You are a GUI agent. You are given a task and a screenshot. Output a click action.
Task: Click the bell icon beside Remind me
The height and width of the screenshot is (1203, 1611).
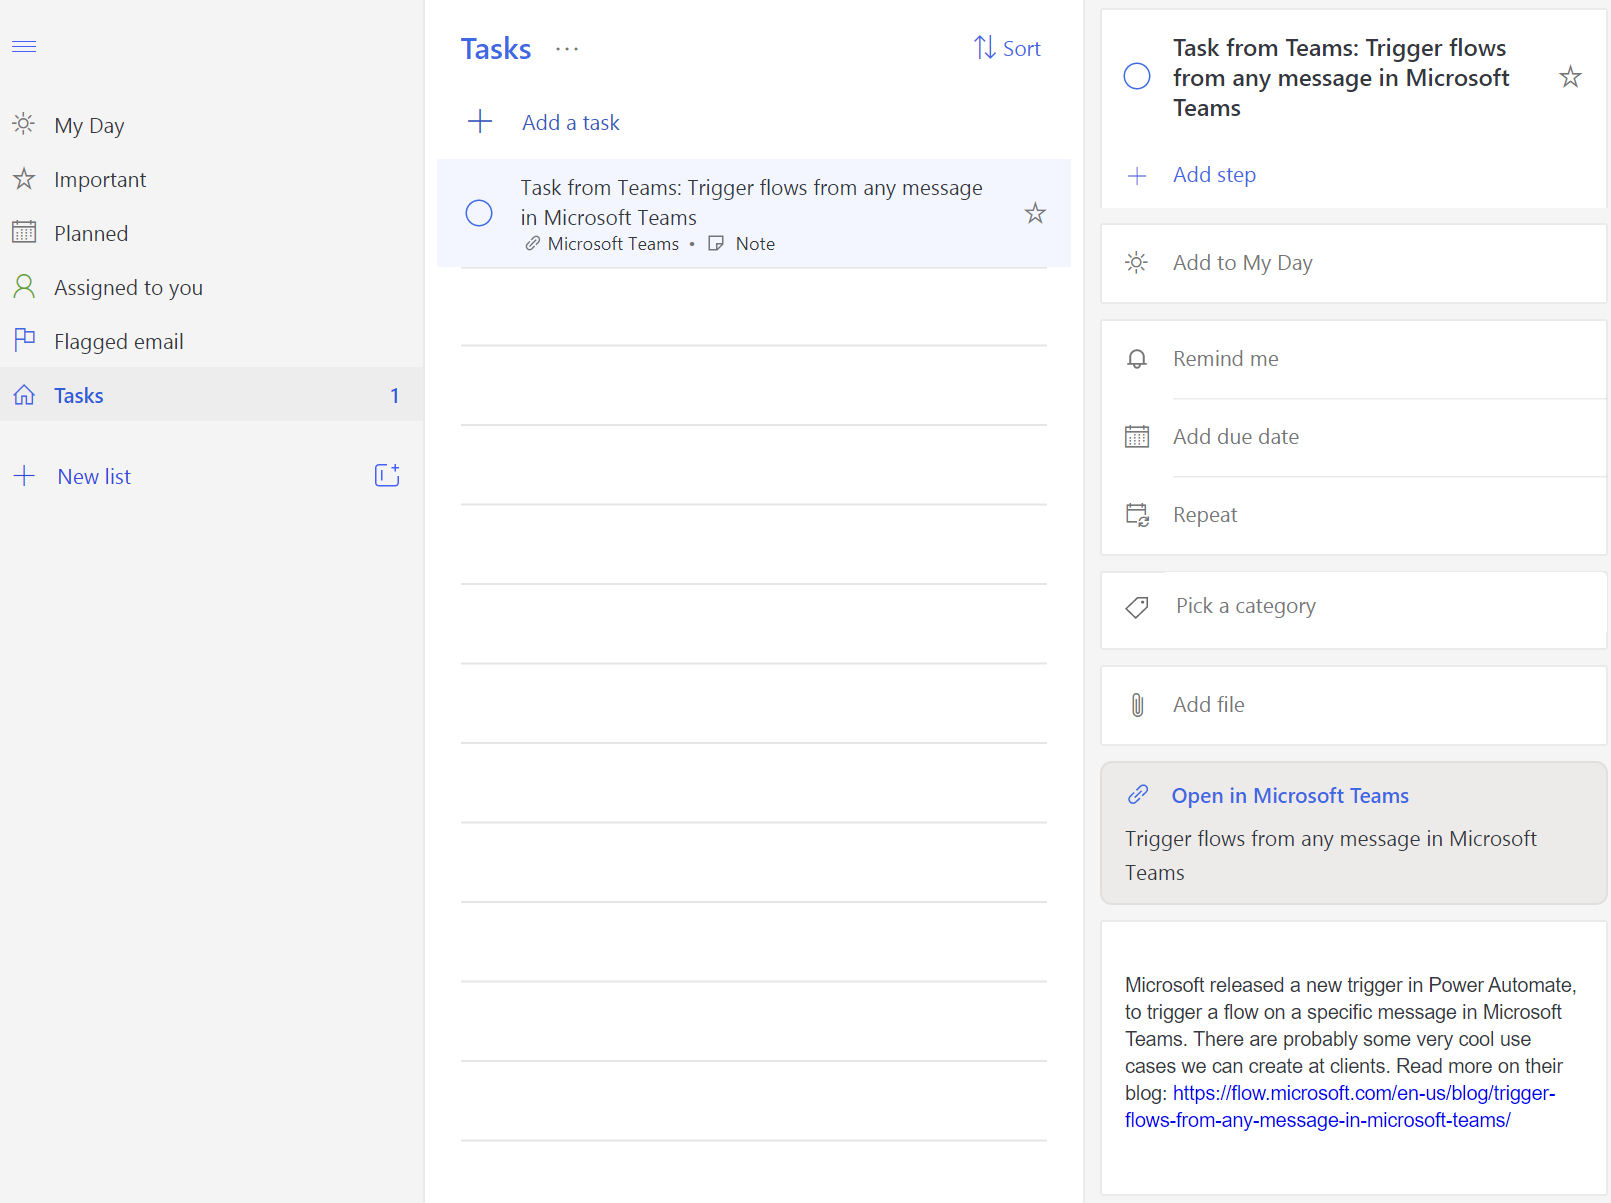tap(1137, 359)
